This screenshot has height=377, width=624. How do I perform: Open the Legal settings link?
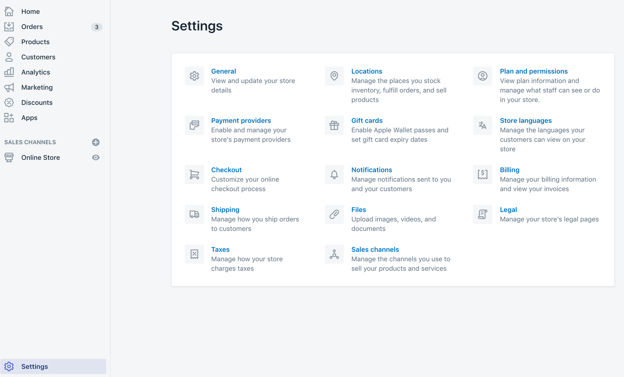(x=508, y=210)
